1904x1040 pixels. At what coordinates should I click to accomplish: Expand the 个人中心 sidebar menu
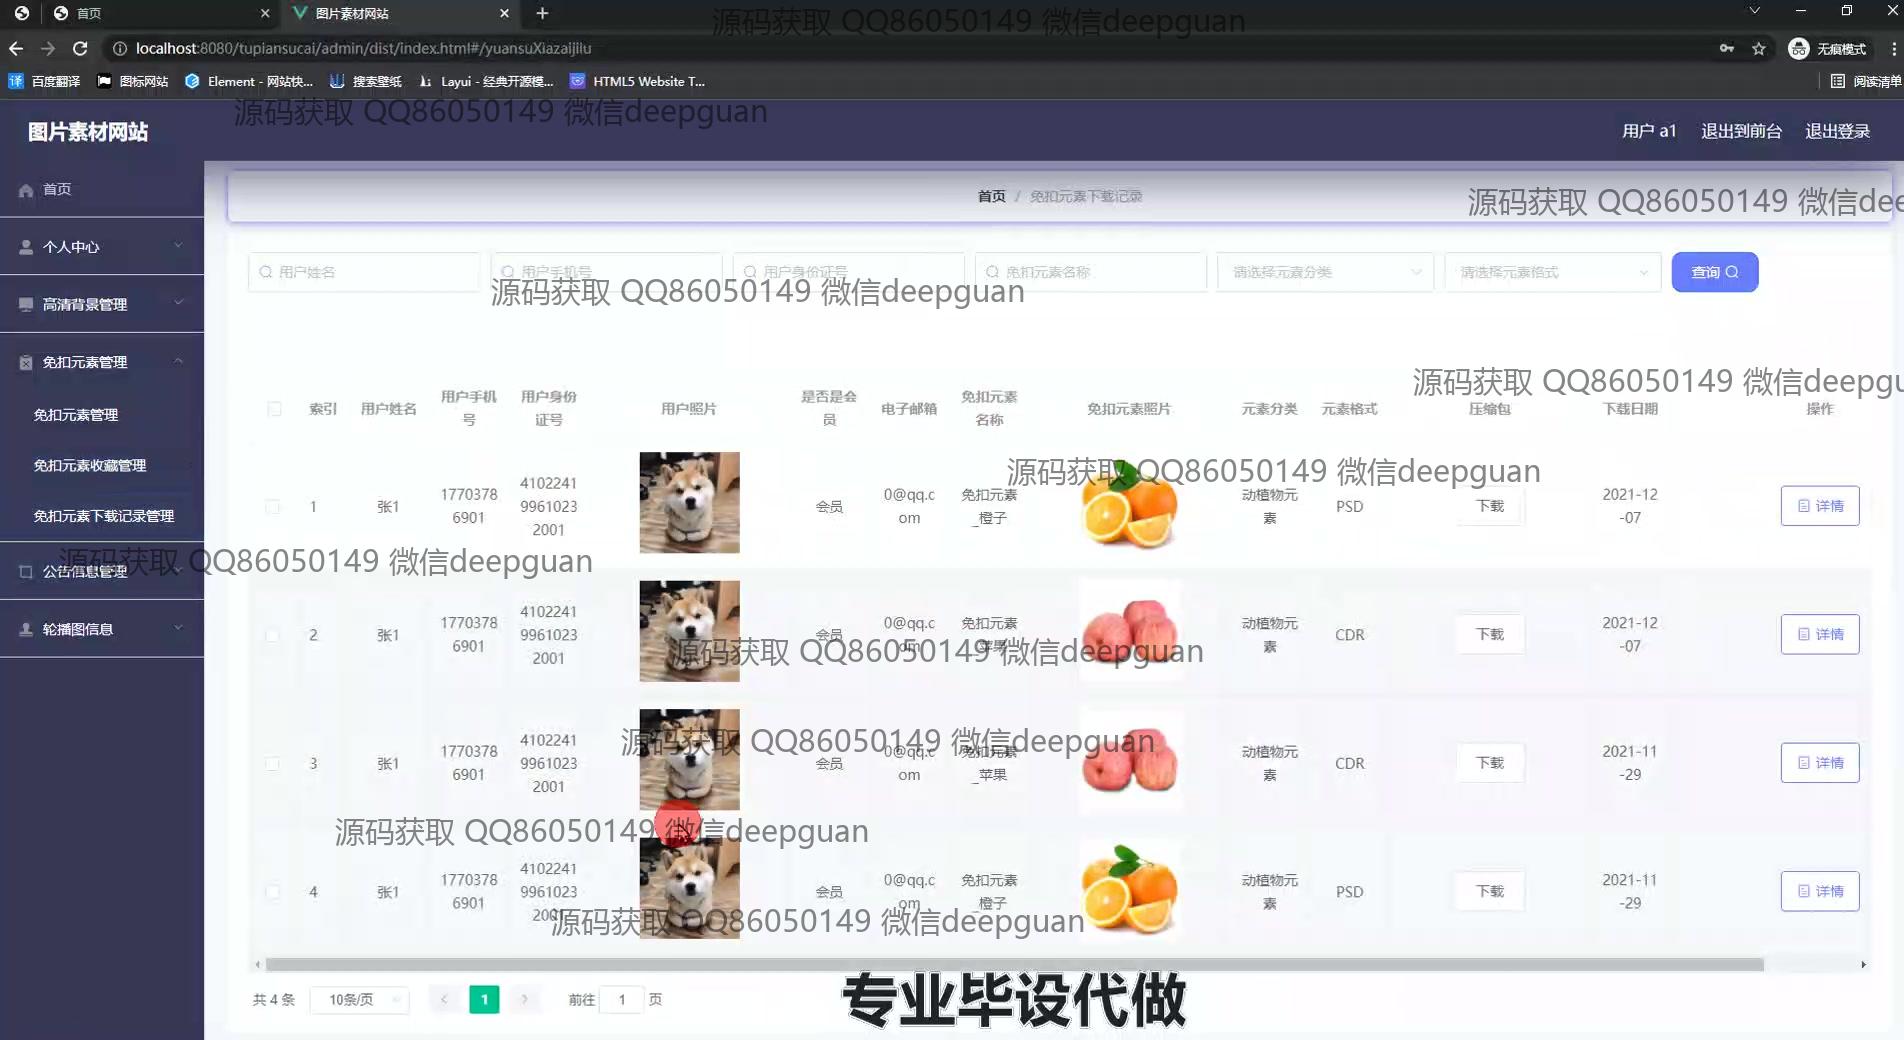click(102, 246)
